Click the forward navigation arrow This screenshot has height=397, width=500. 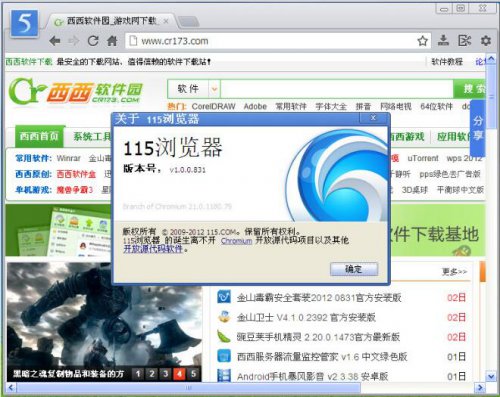pos(74,41)
